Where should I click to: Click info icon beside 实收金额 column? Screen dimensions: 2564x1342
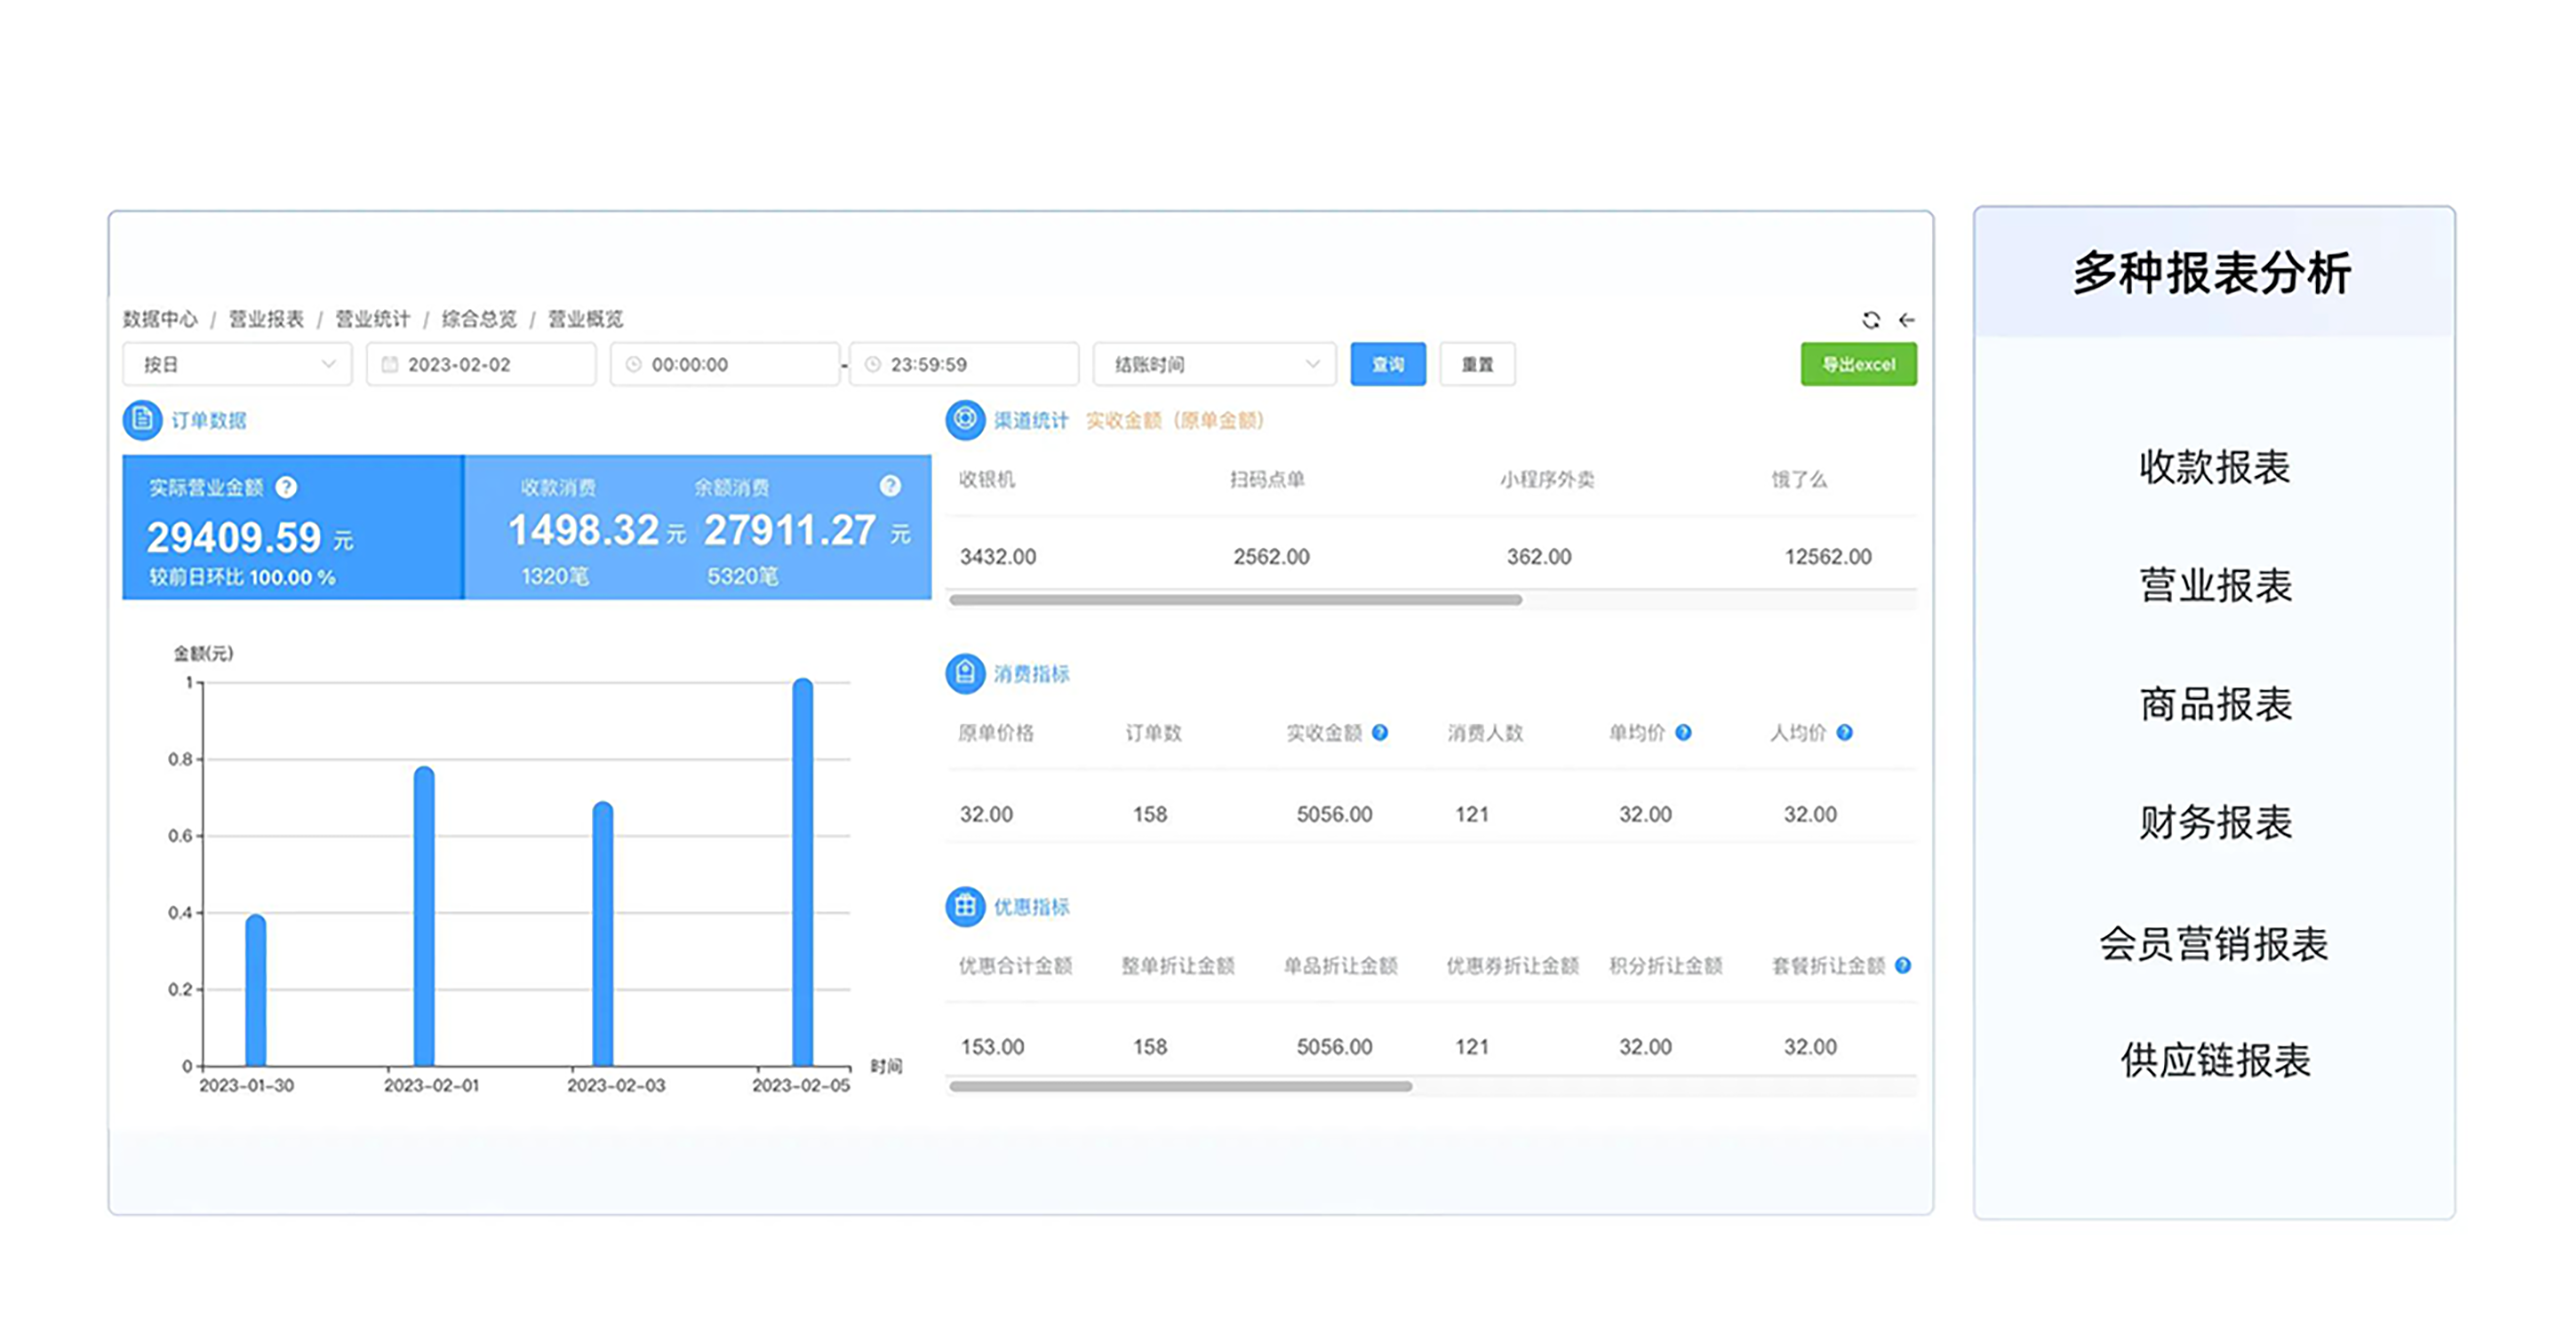pos(1379,733)
